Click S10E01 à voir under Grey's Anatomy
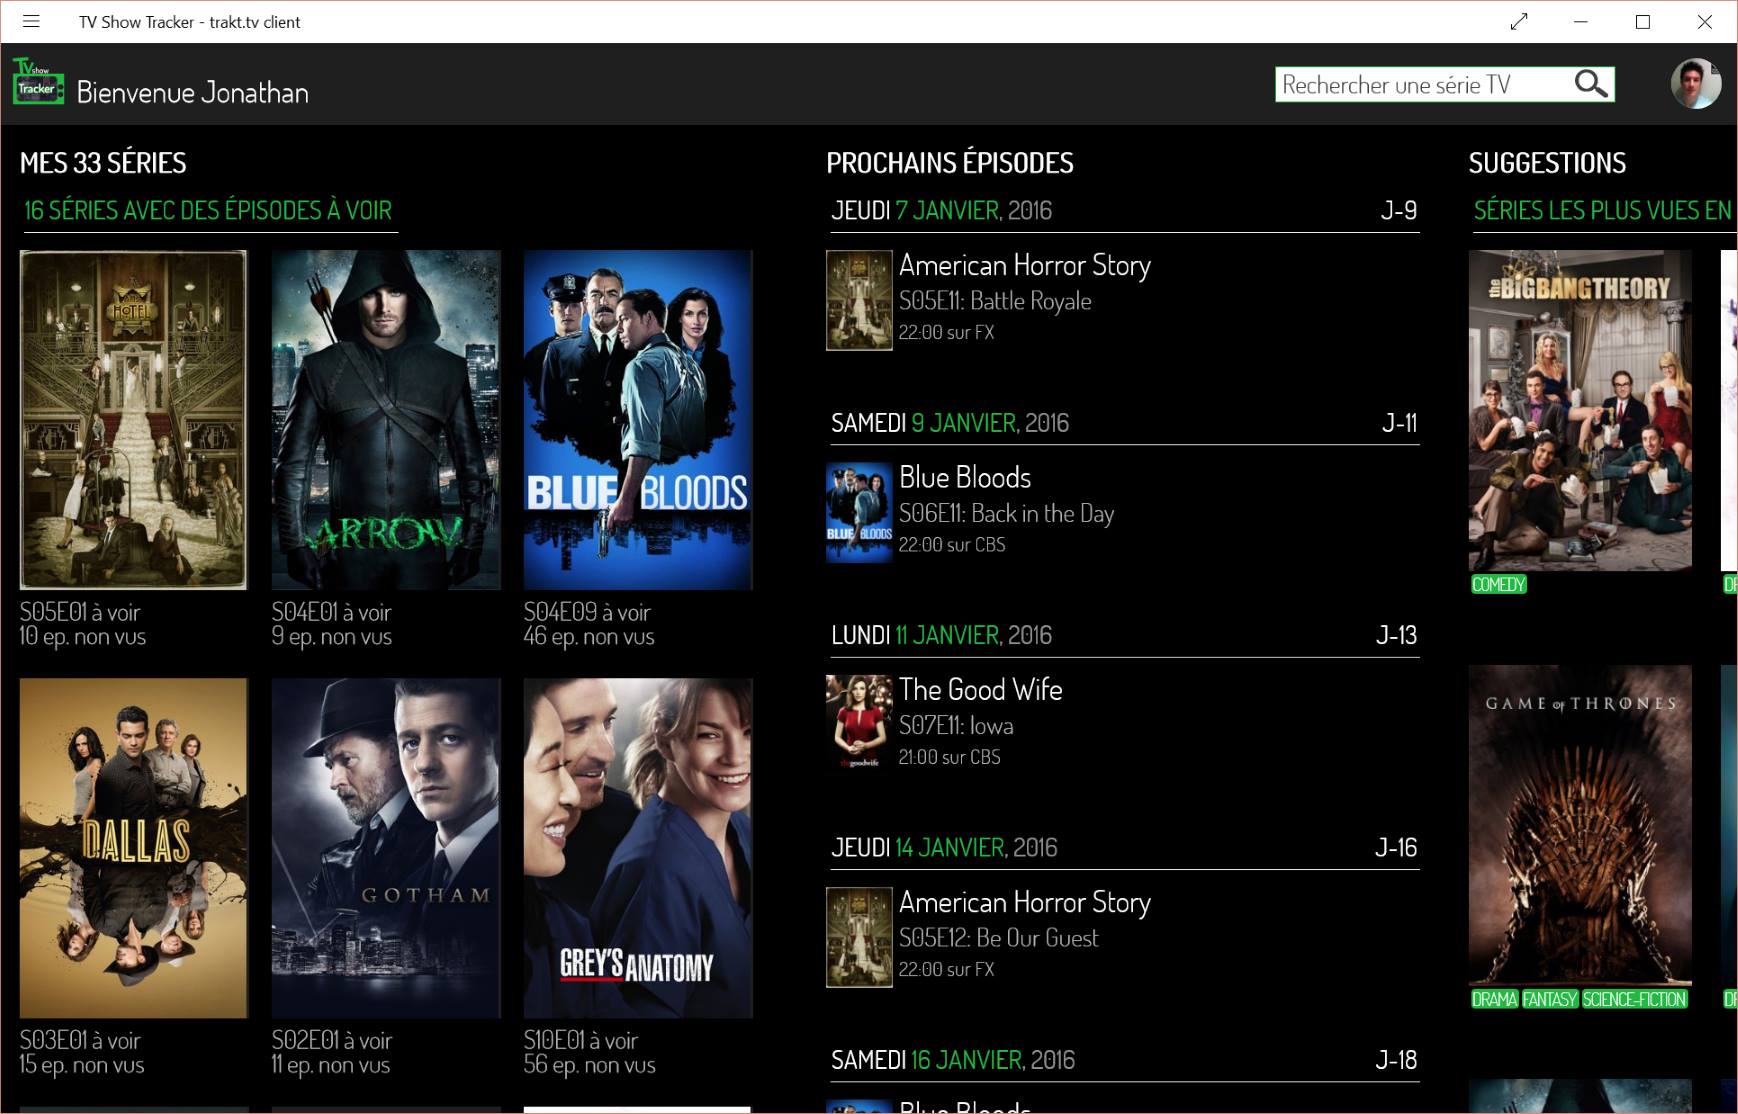The image size is (1738, 1114). pos(581,1041)
